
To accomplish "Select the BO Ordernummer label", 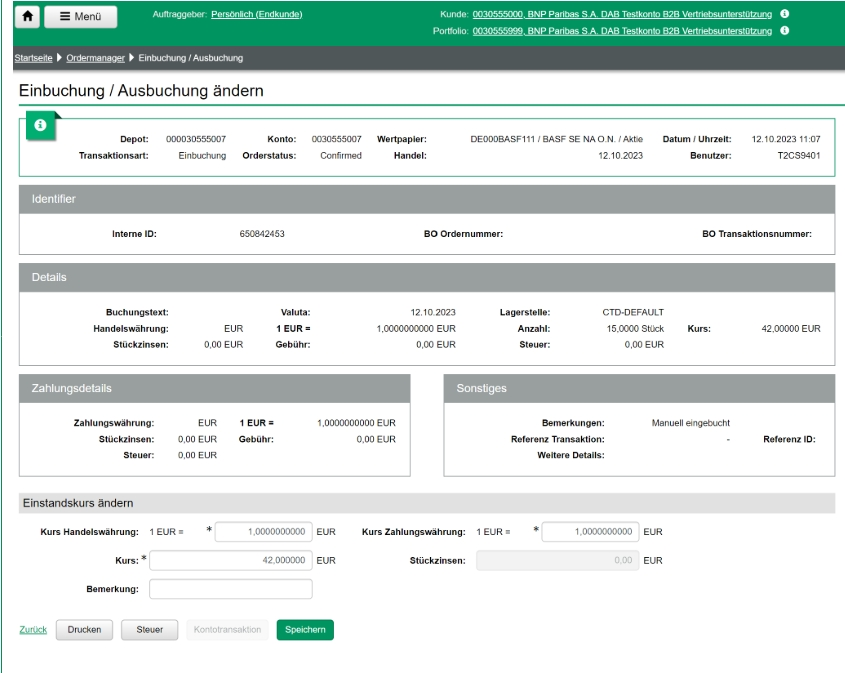I will click(463, 234).
